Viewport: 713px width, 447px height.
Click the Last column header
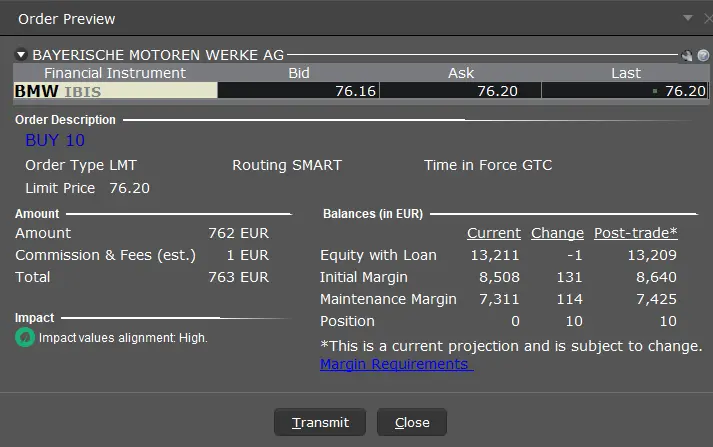(626, 73)
